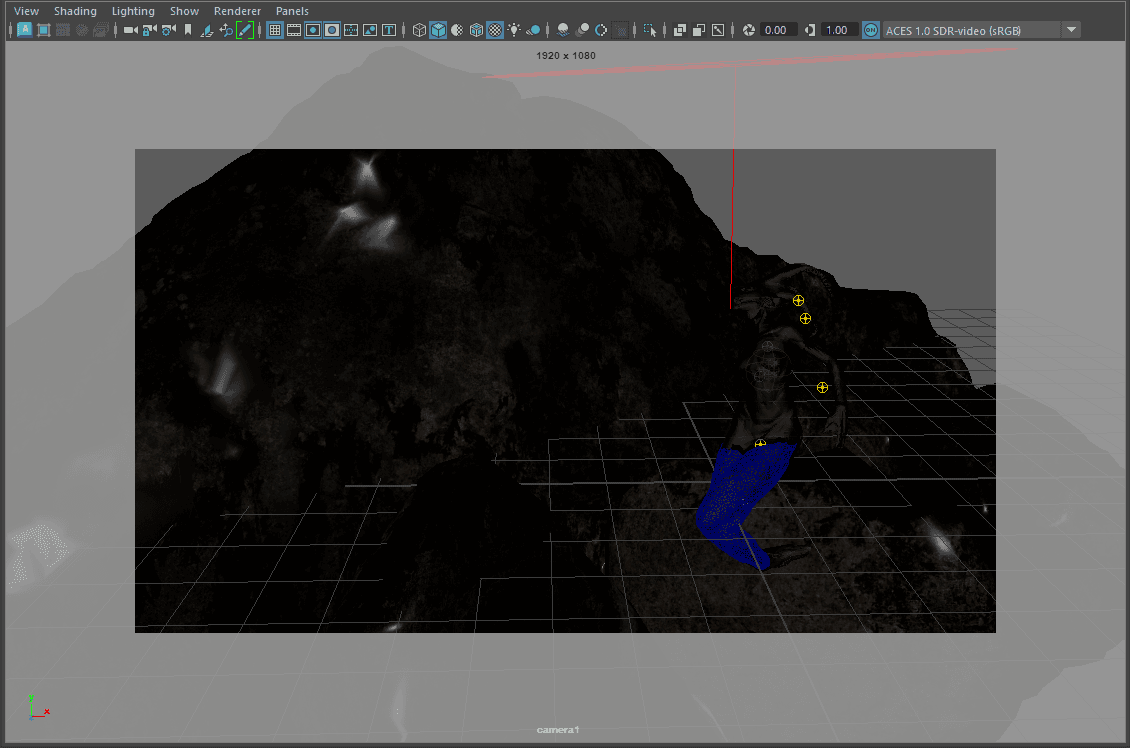Viewport: 1130px width, 748px height.
Task: Click the 1920 x 1080 resolution label
Action: tap(566, 55)
